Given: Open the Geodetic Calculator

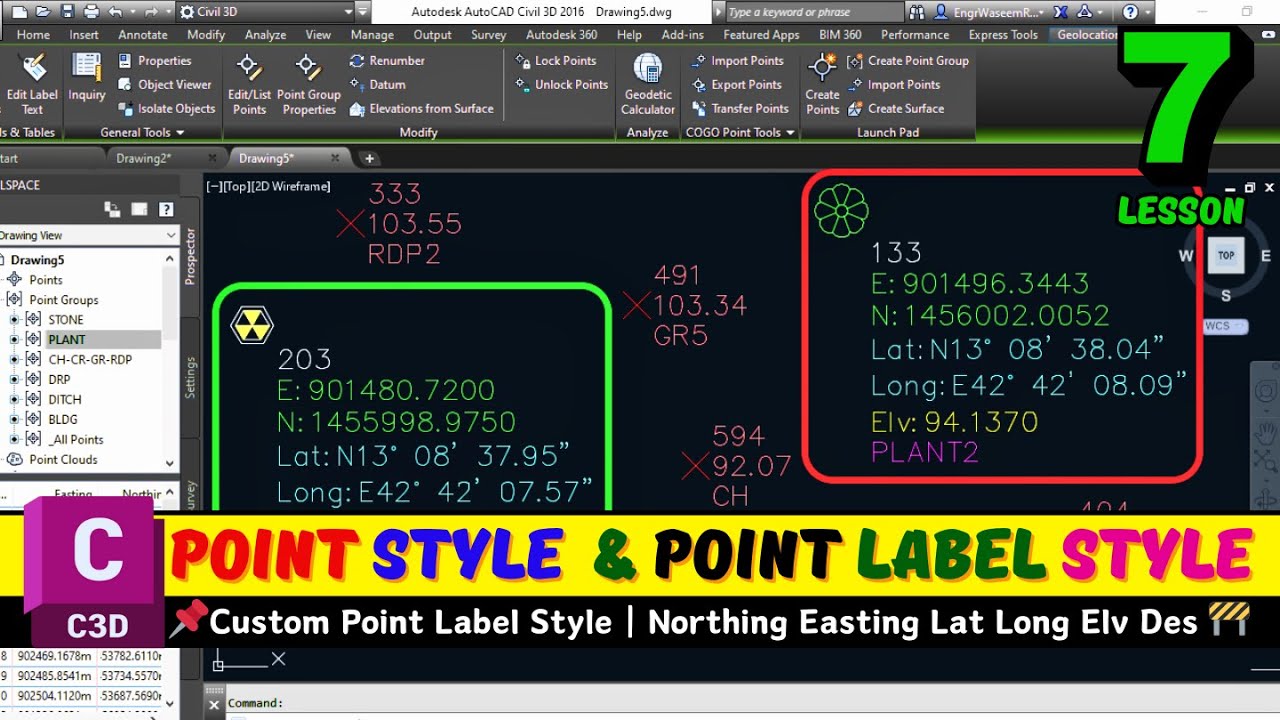Looking at the screenshot, I should point(648,84).
